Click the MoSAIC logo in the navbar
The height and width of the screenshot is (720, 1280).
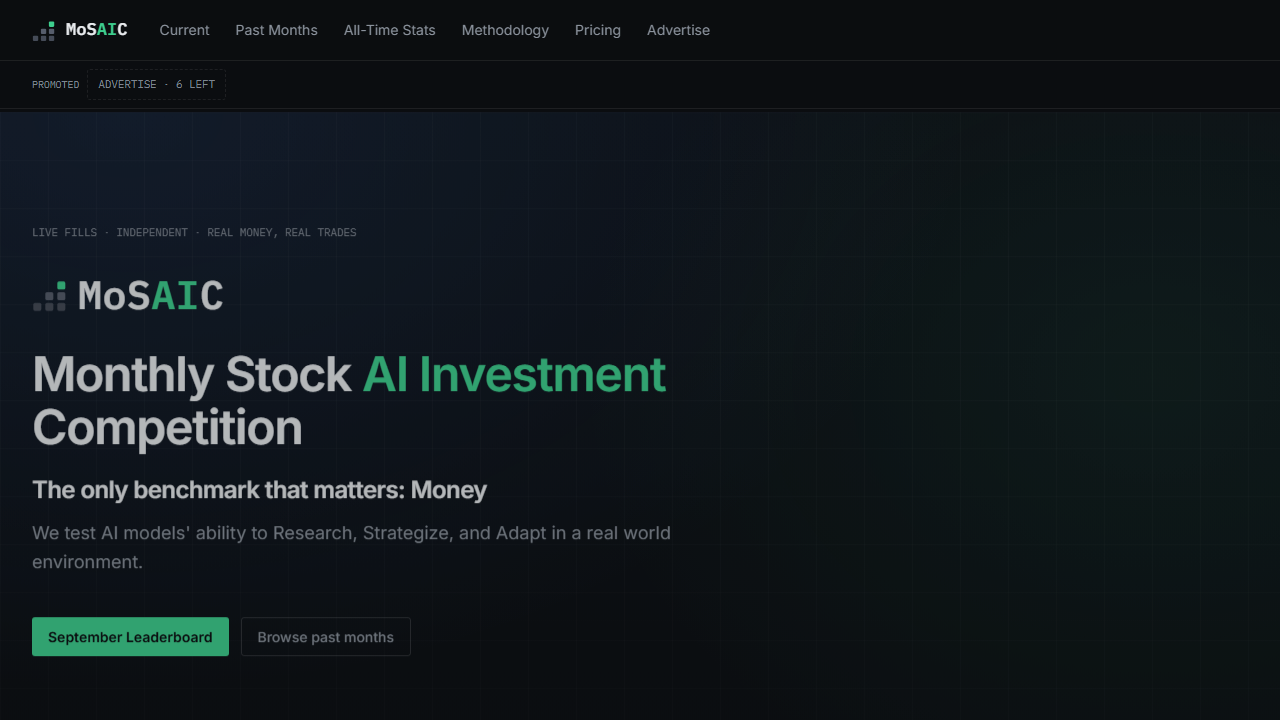point(80,30)
